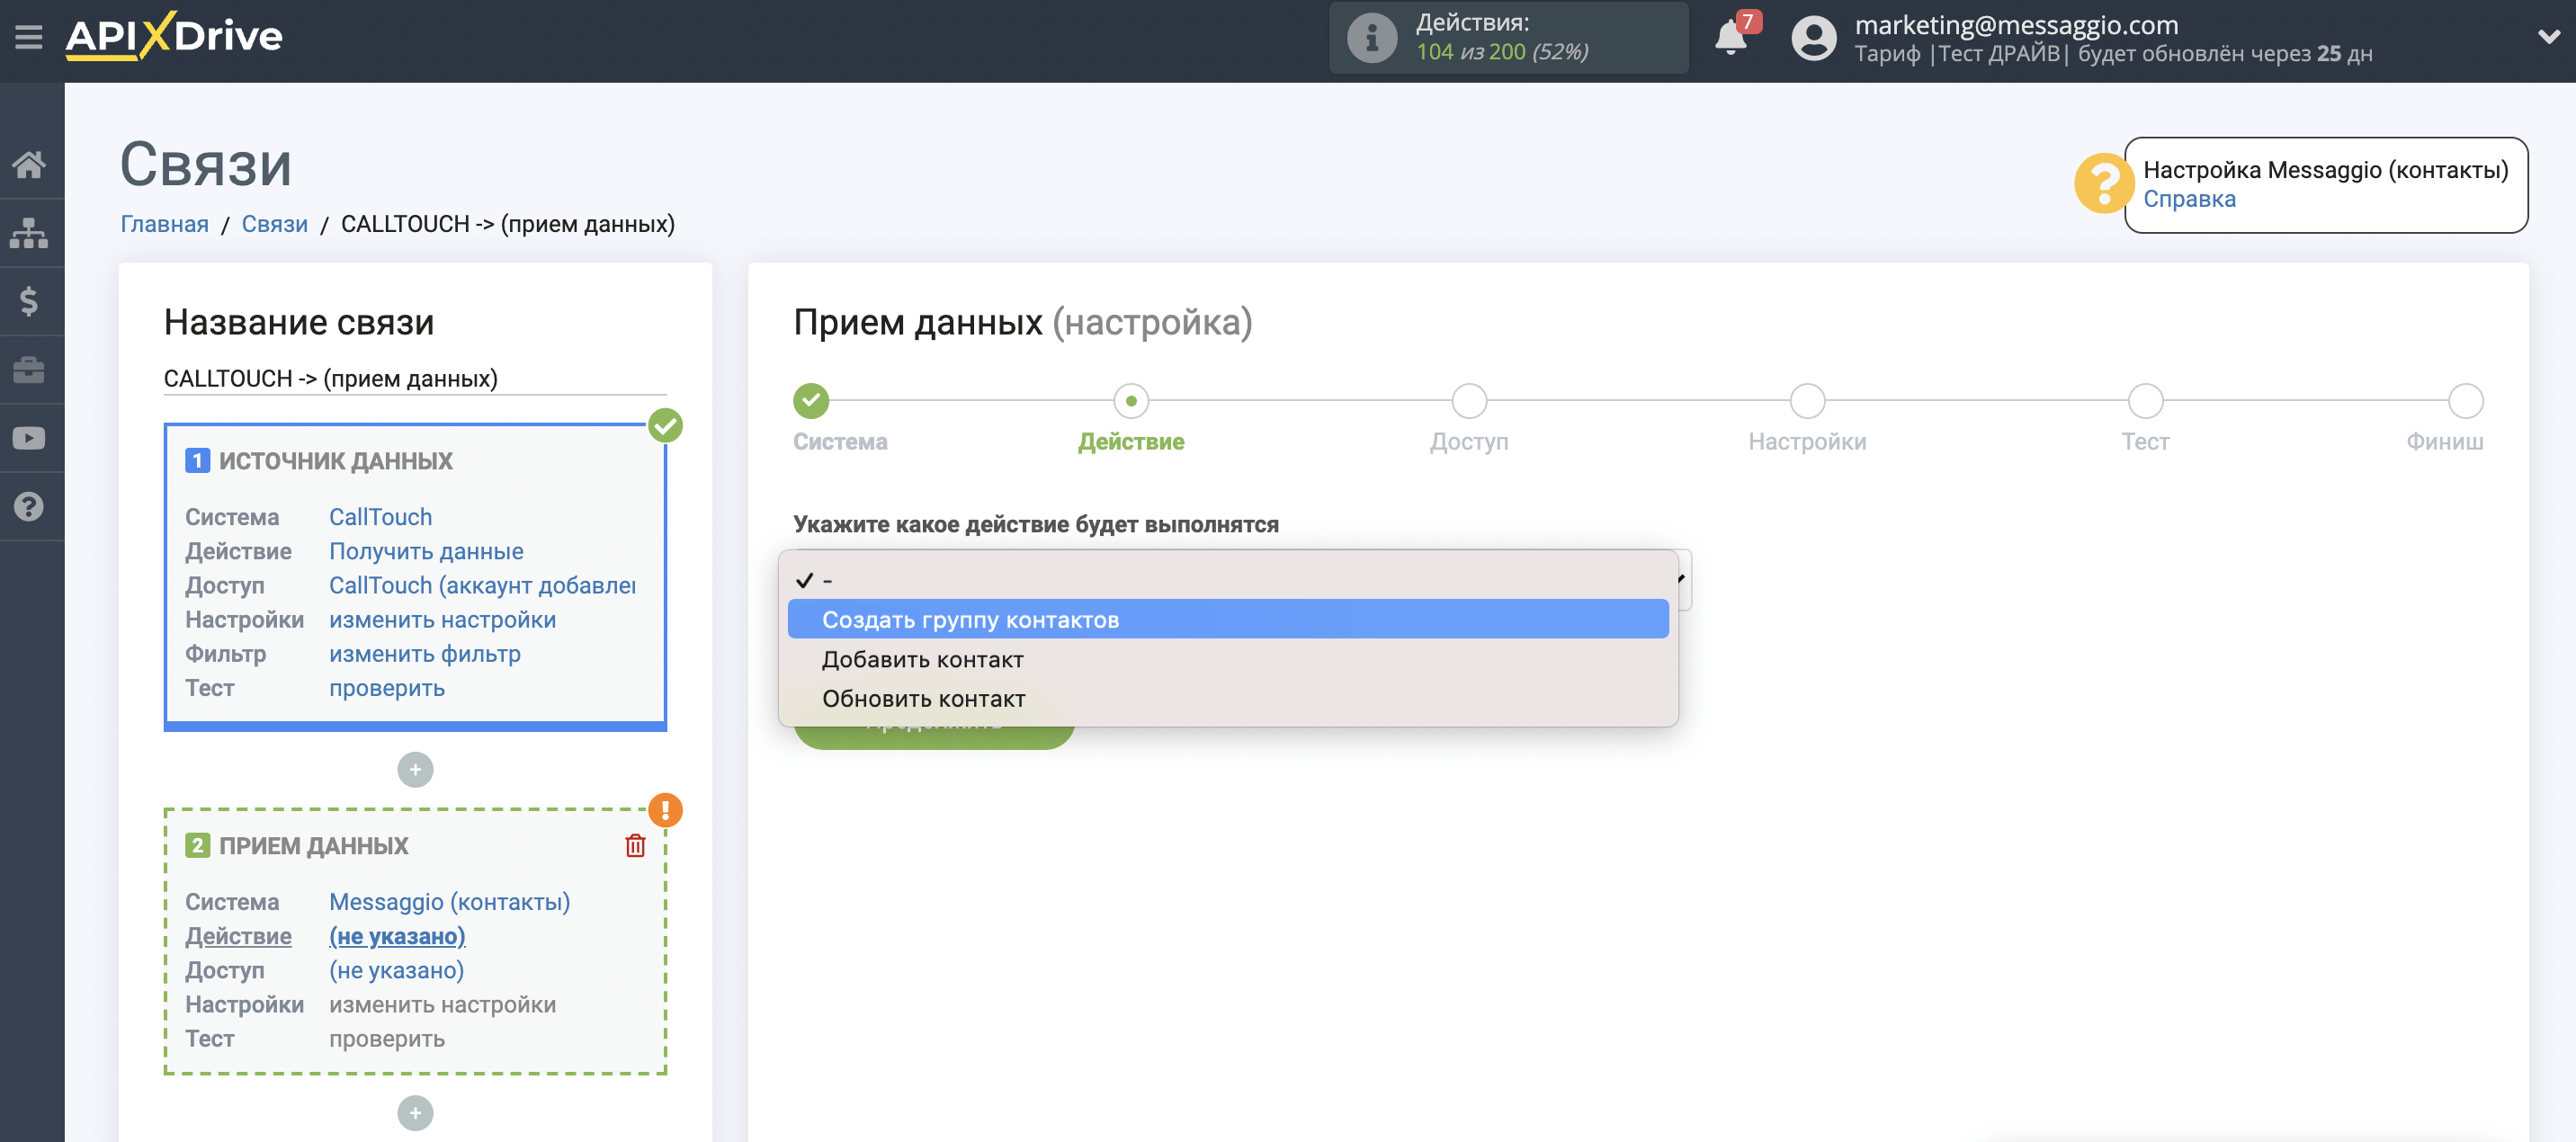Edit the connection name input field
Screen dimensions: 2576x1142
pyautogui.click(x=415, y=379)
